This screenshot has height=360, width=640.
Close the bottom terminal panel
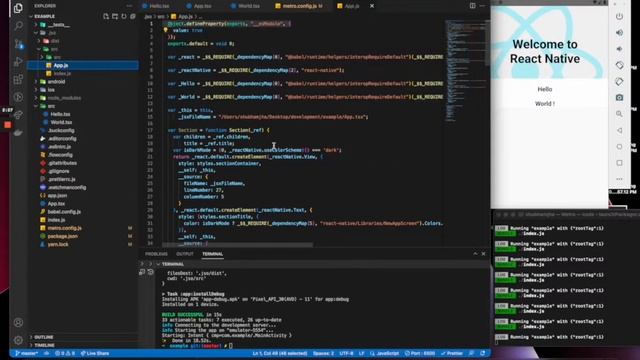click(x=483, y=254)
